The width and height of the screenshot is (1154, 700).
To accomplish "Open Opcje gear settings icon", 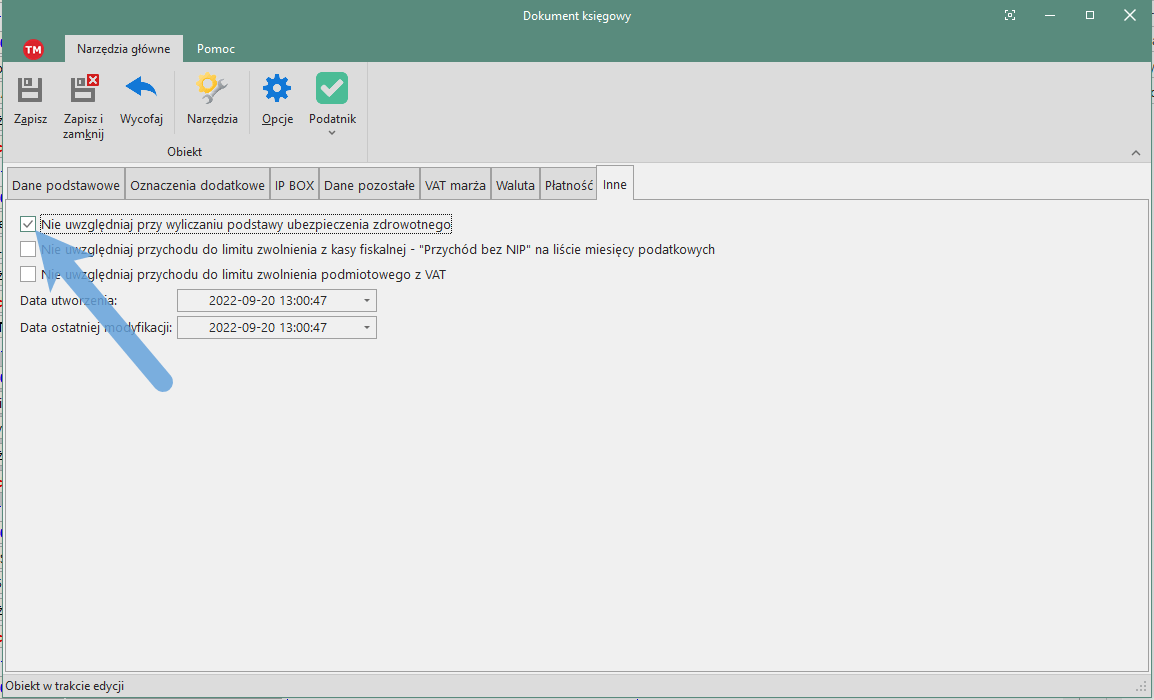I will pos(277,90).
